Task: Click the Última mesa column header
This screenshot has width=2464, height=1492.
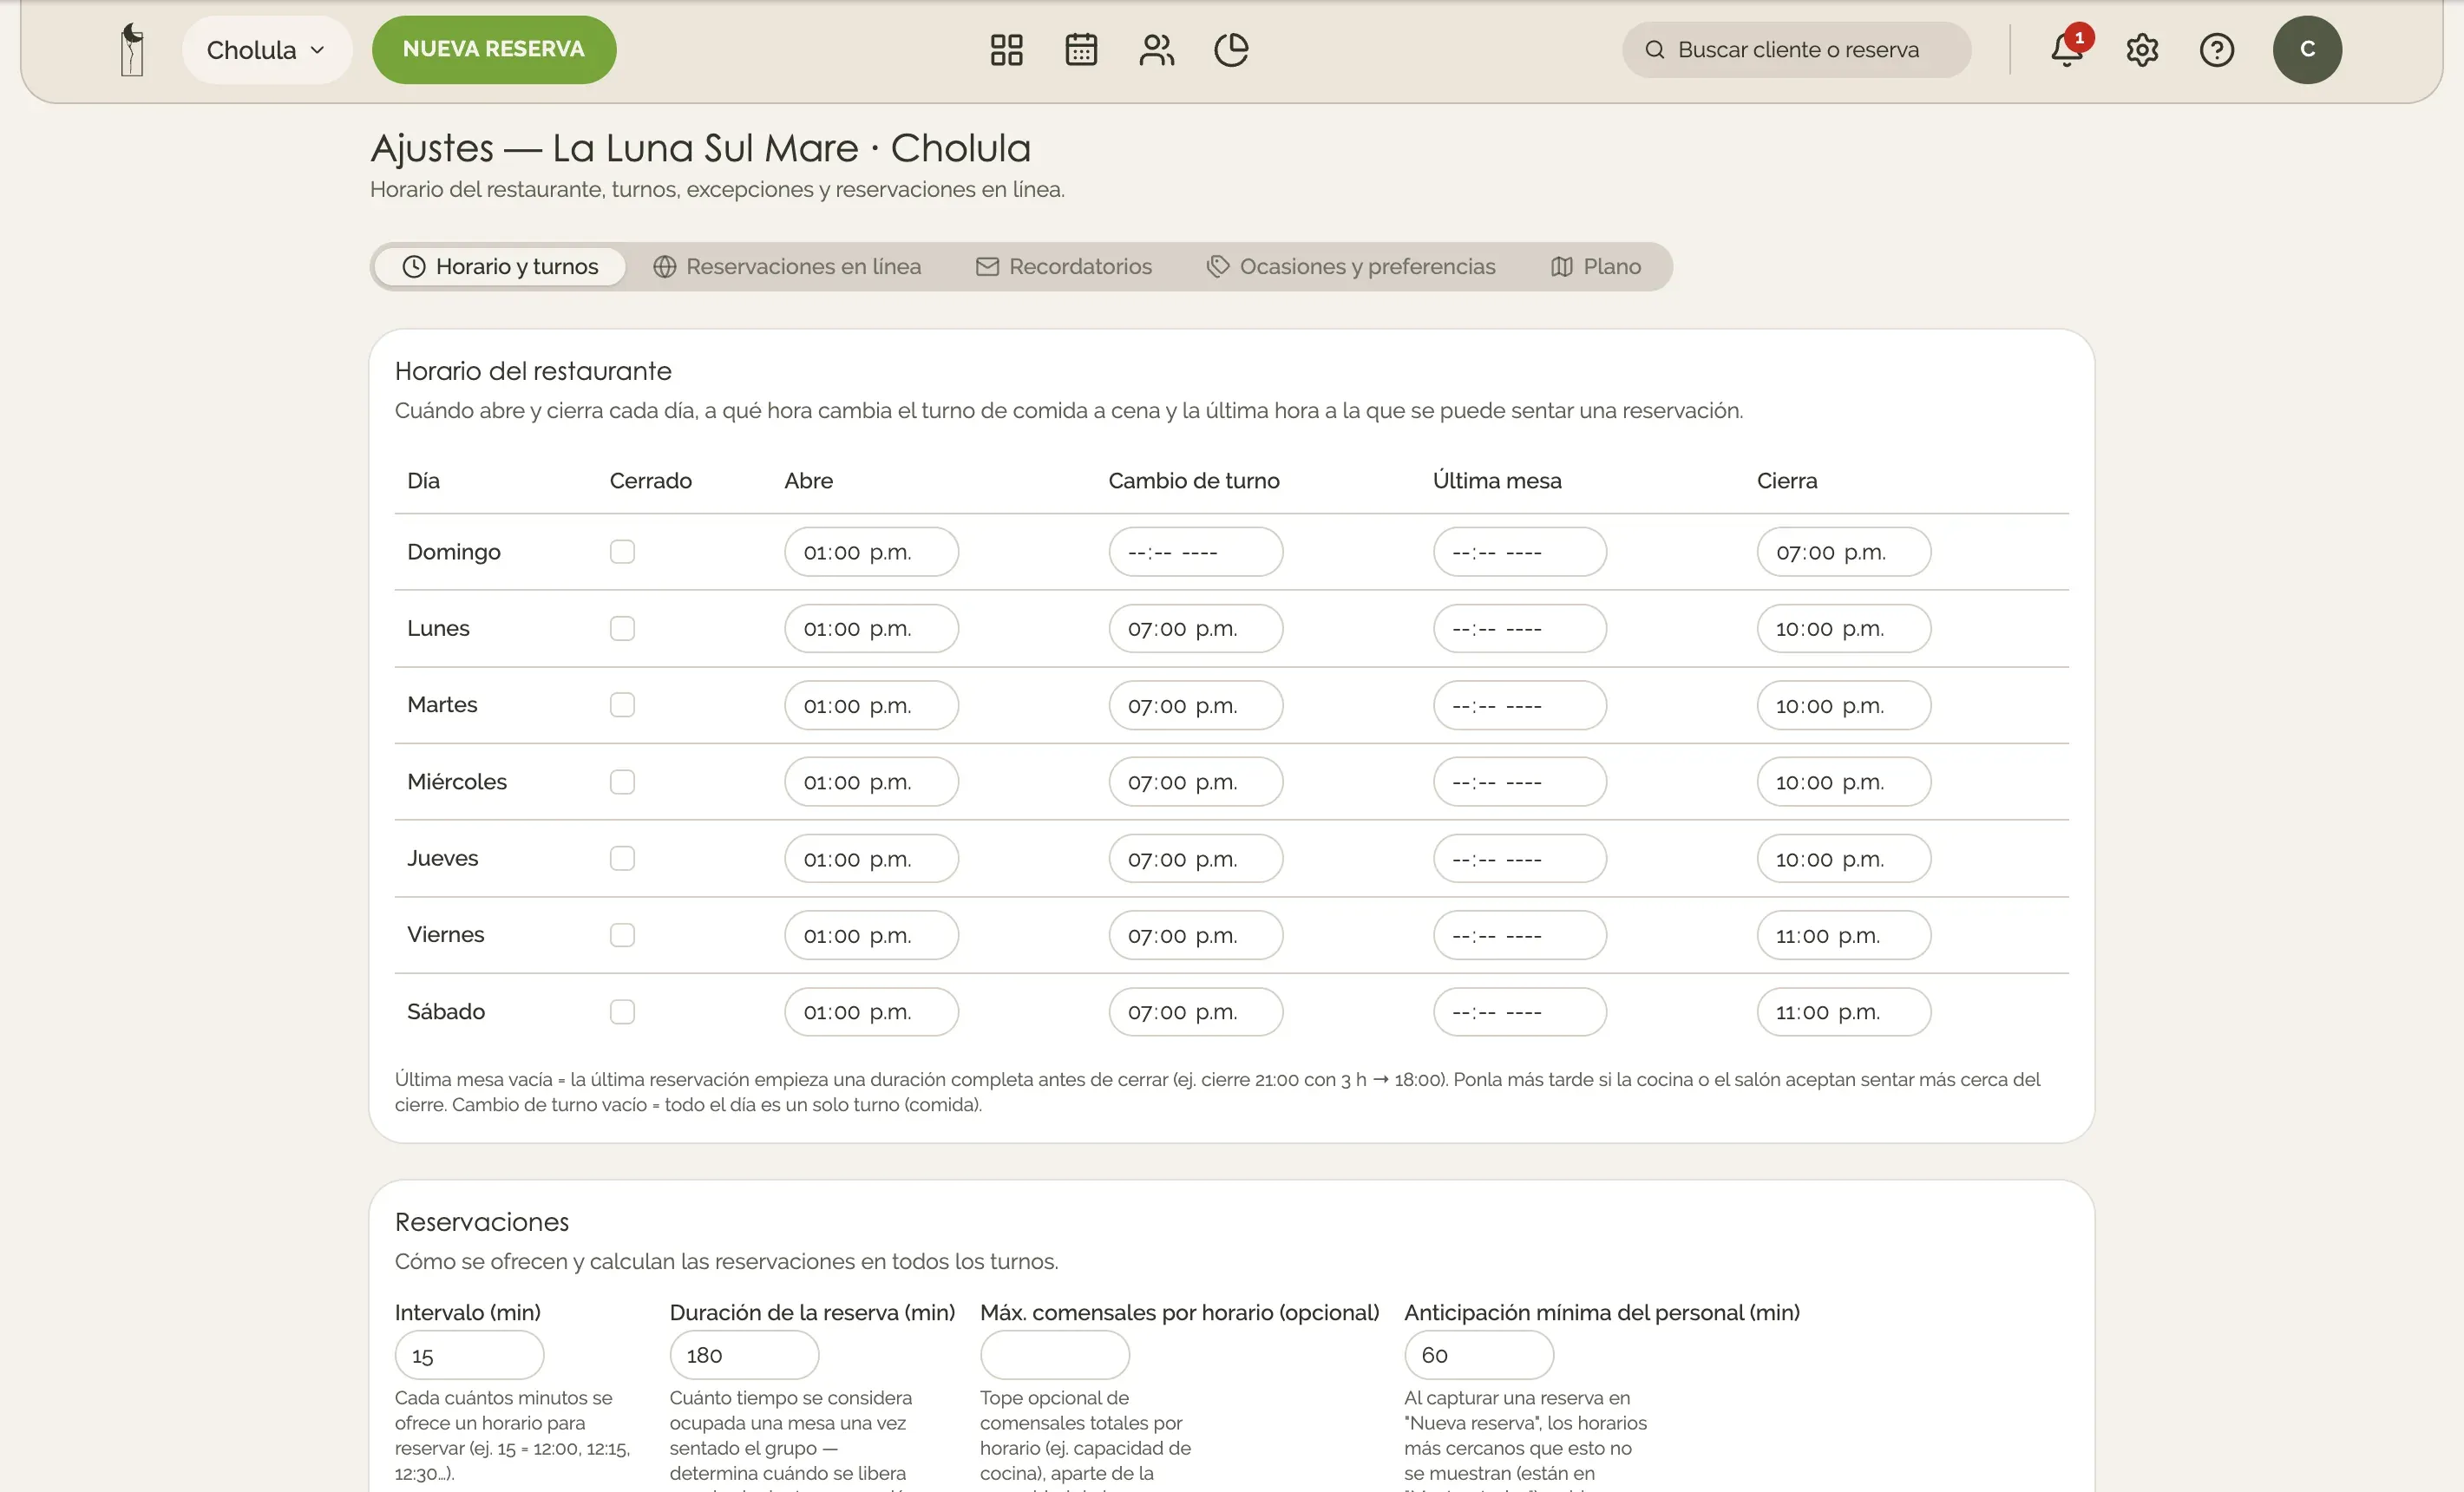Action: (x=1497, y=481)
